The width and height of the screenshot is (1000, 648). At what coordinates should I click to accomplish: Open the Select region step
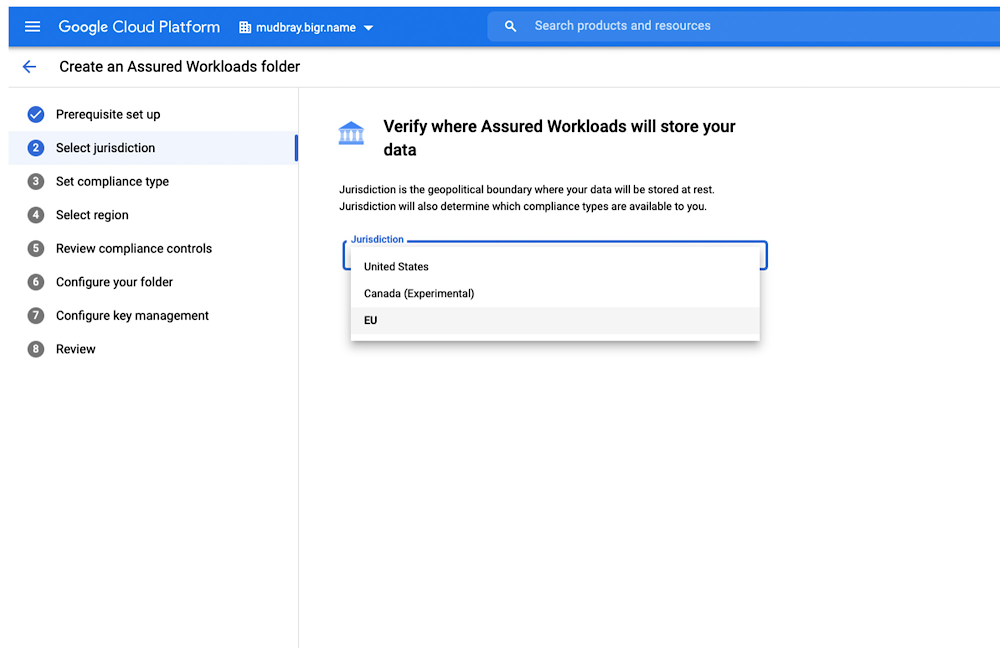point(92,215)
